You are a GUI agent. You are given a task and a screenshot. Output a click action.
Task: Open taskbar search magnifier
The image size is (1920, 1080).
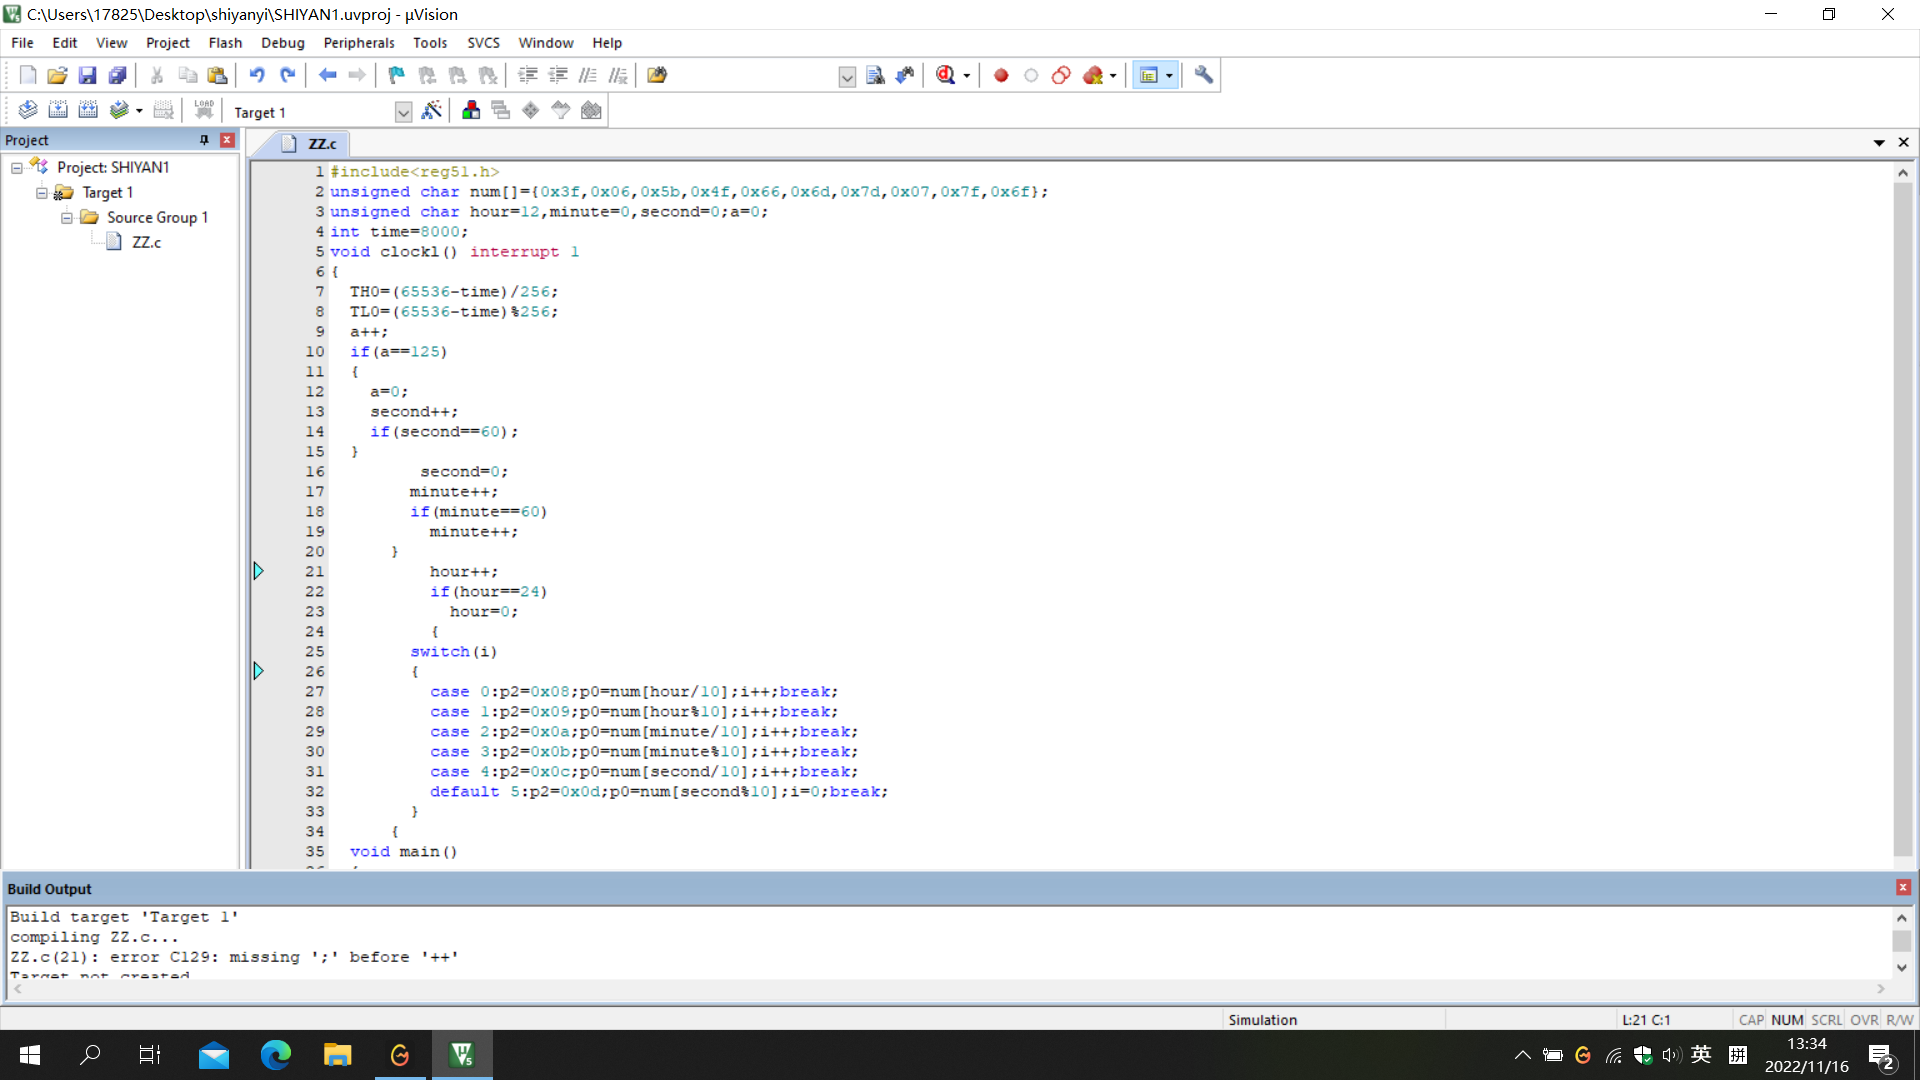coord(90,1055)
